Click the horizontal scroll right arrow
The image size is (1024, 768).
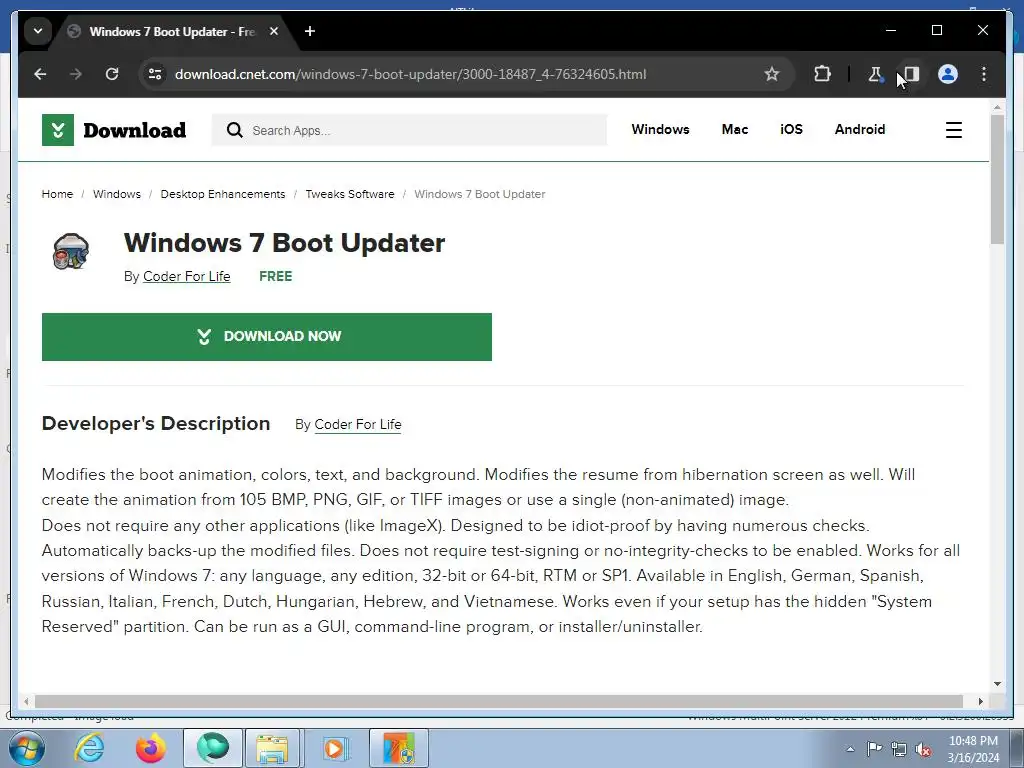980,701
